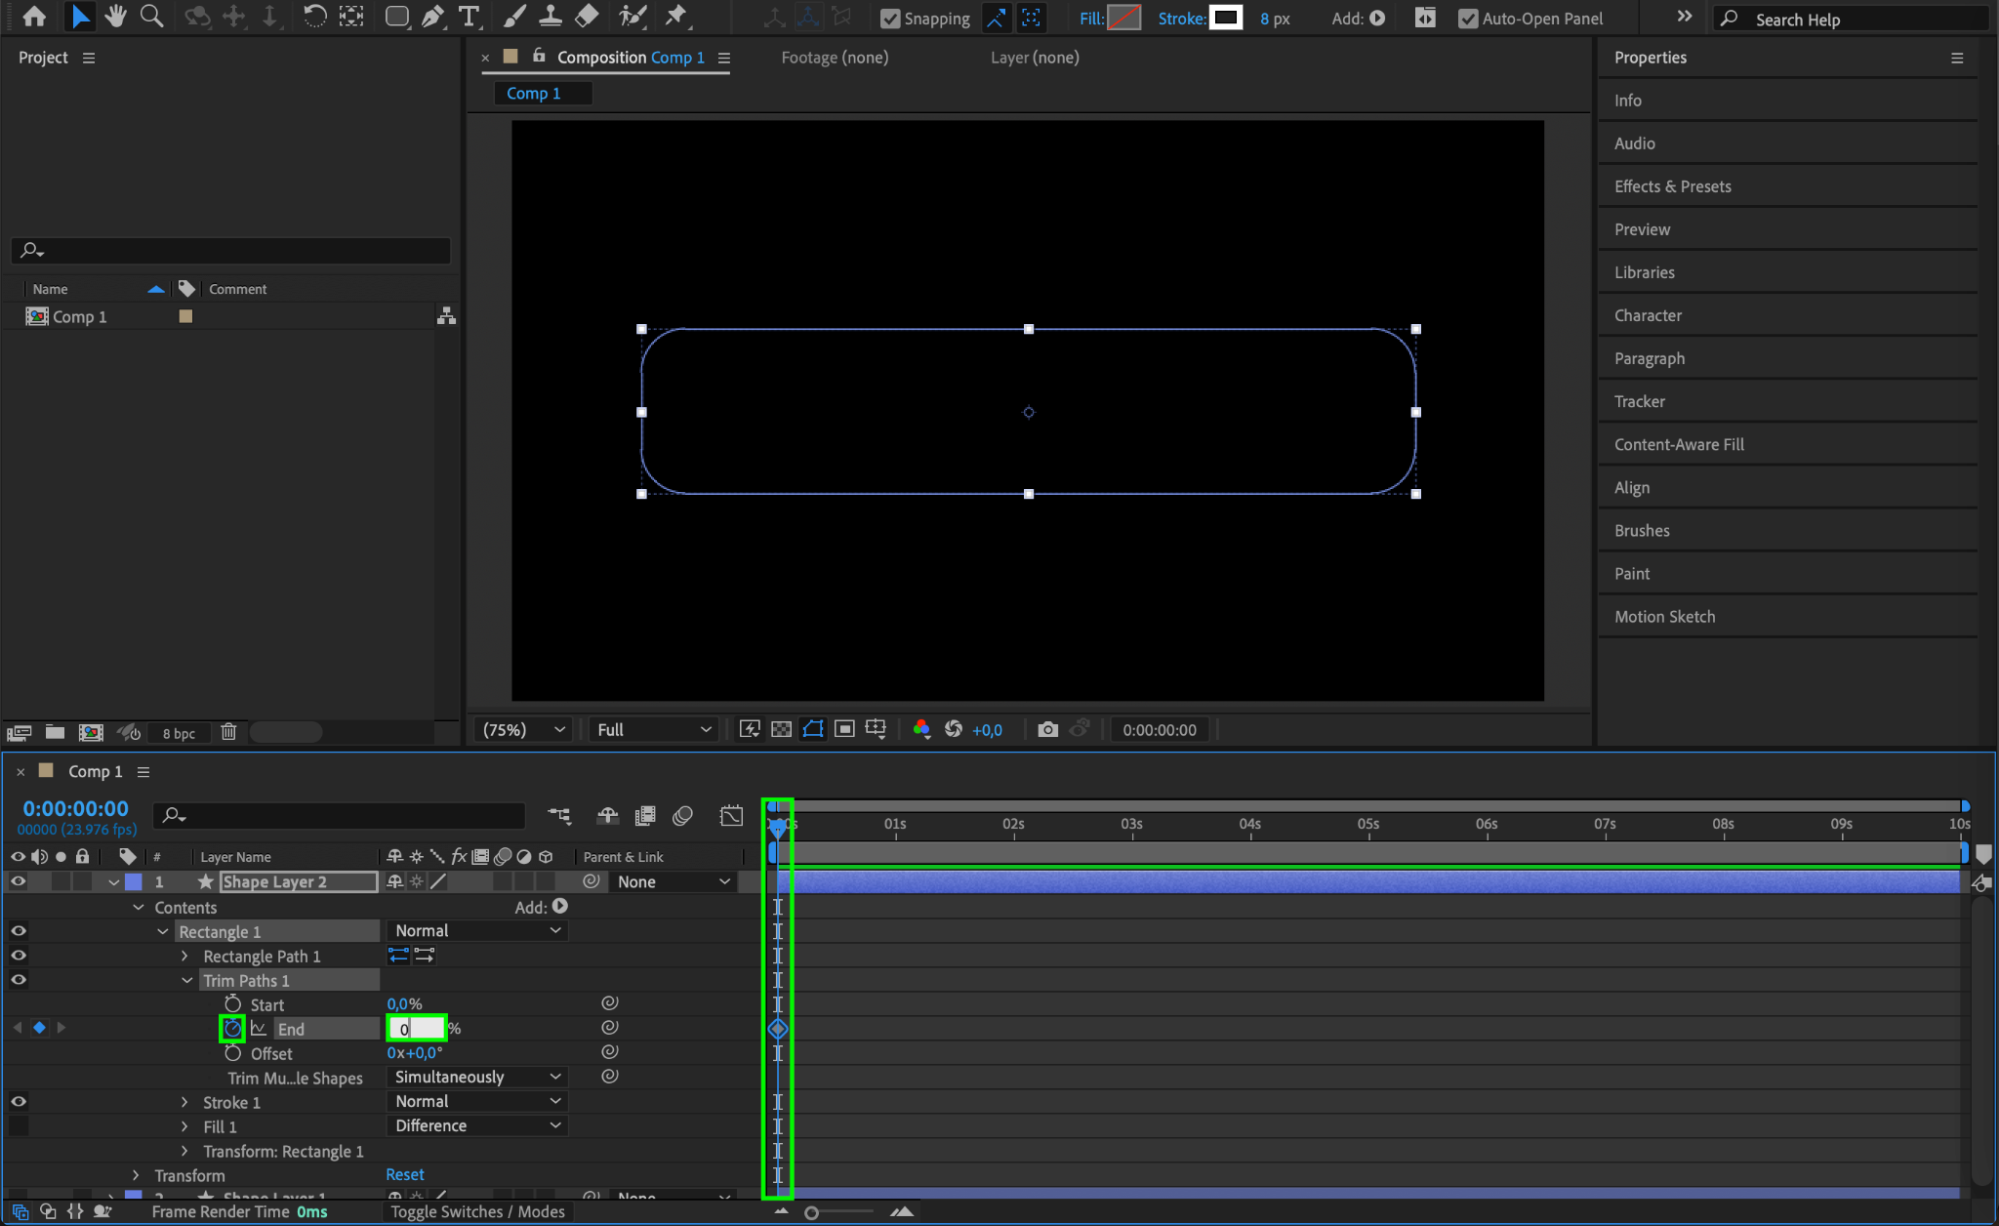
Task: Click Toggle Switches / Modes button
Action: pyautogui.click(x=477, y=1211)
